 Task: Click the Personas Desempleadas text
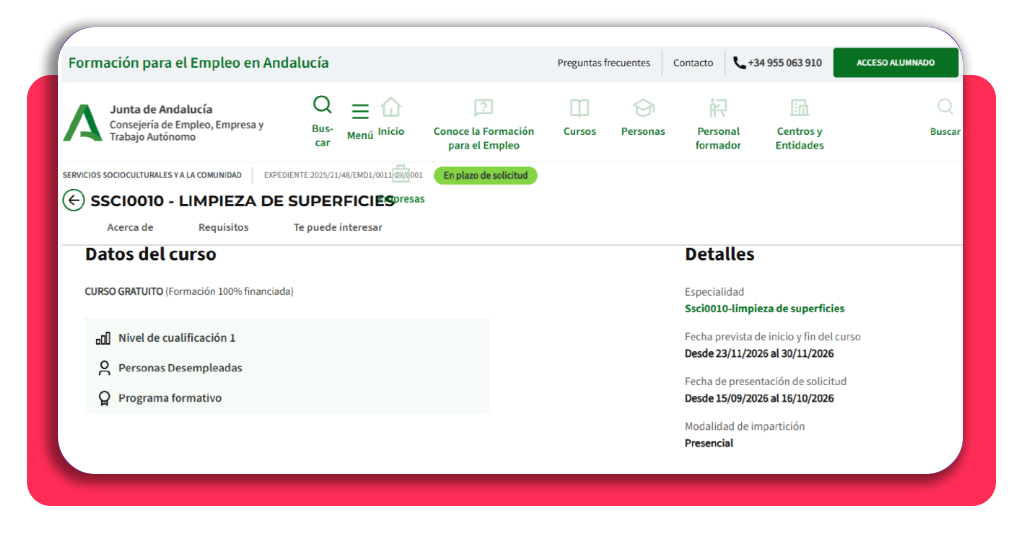click(x=180, y=368)
